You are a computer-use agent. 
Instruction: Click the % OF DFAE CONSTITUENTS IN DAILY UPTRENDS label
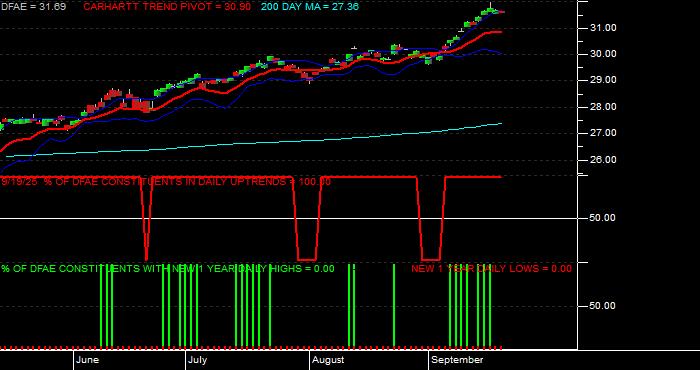pyautogui.click(x=188, y=182)
